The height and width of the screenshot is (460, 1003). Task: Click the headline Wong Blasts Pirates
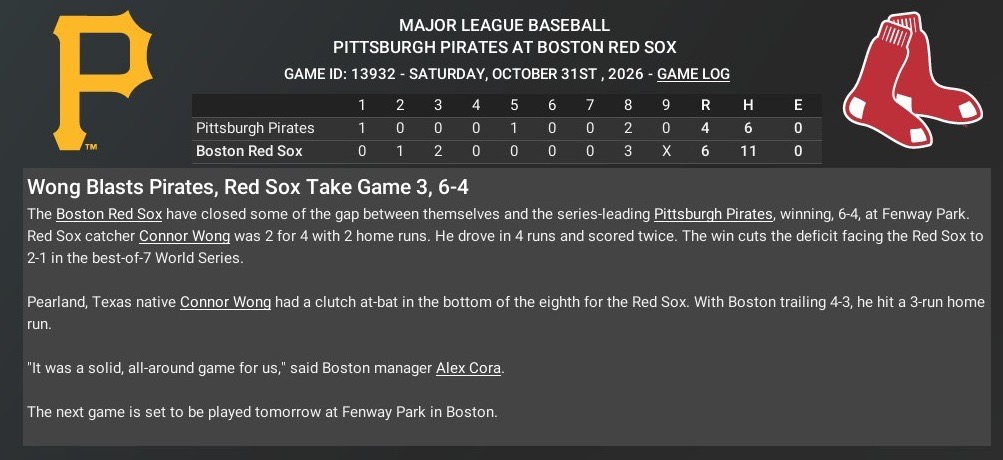tap(250, 187)
